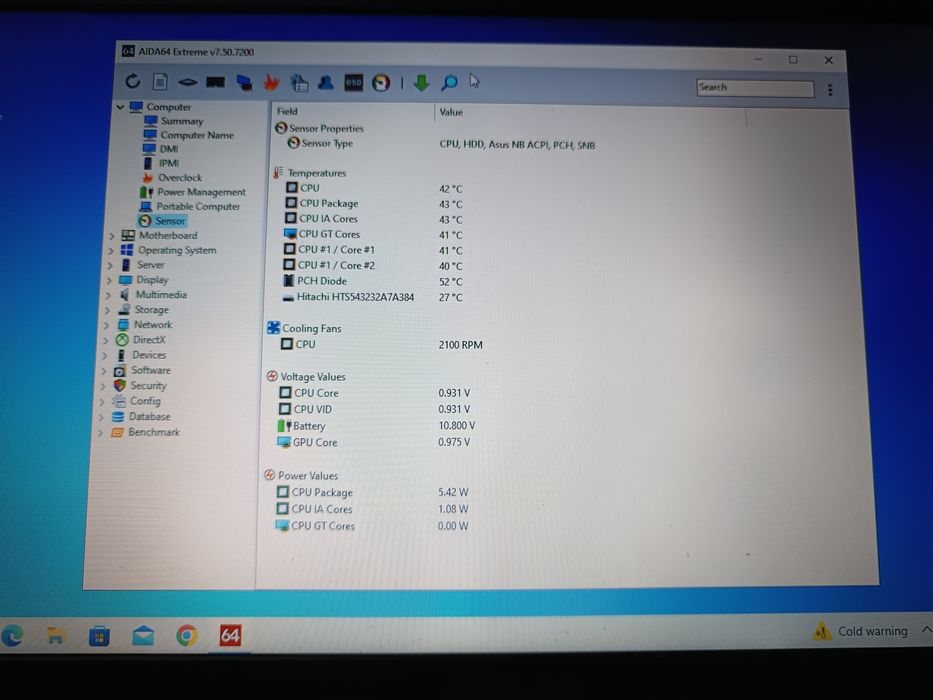Open Google Chrome from the taskbar
The height and width of the screenshot is (700, 933).
pyautogui.click(x=187, y=636)
